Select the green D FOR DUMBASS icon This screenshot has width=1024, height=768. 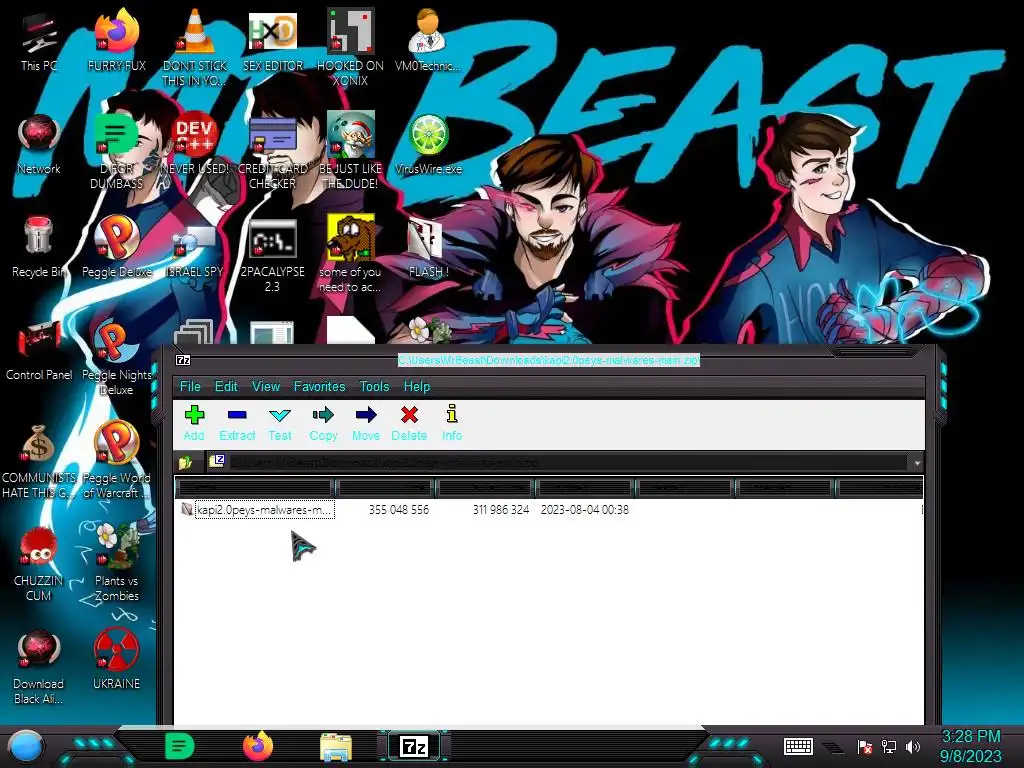(x=116, y=152)
